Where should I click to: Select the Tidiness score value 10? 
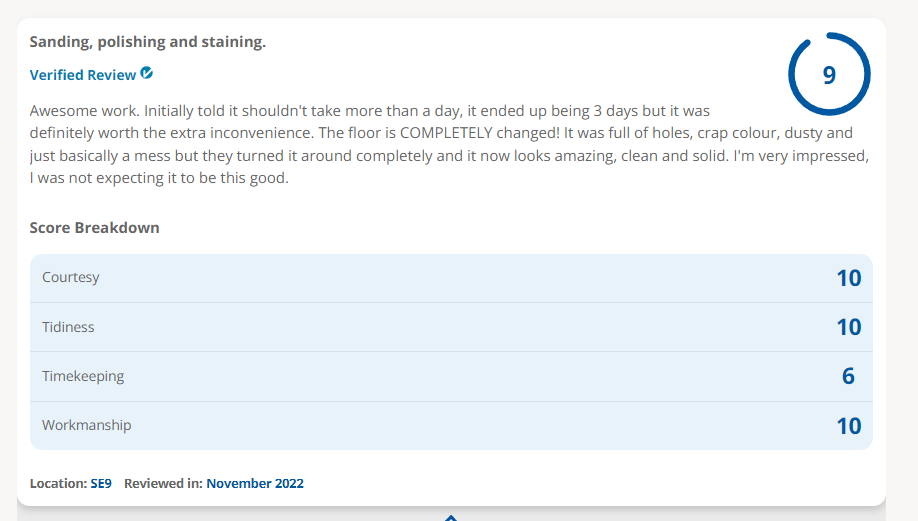[848, 327]
